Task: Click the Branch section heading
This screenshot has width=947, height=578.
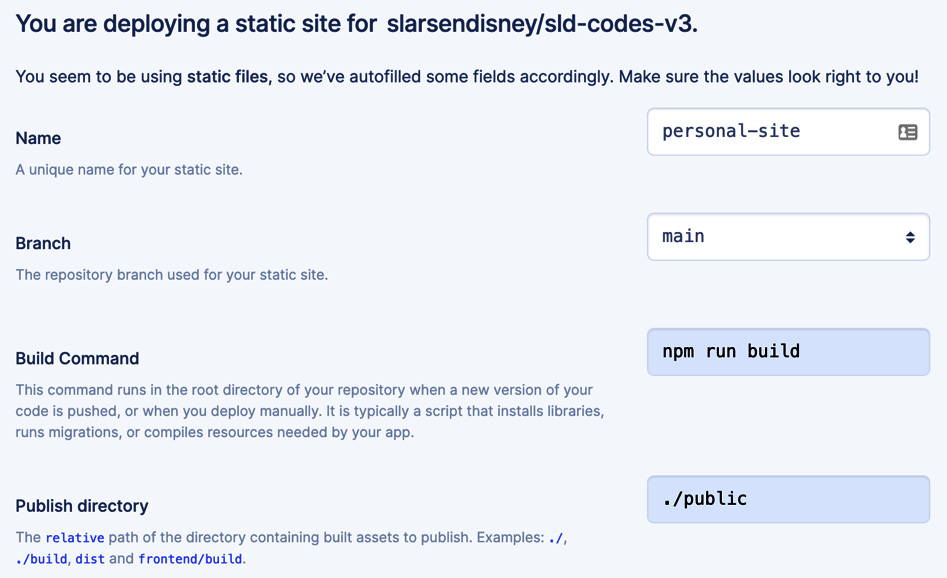Action: (41, 243)
